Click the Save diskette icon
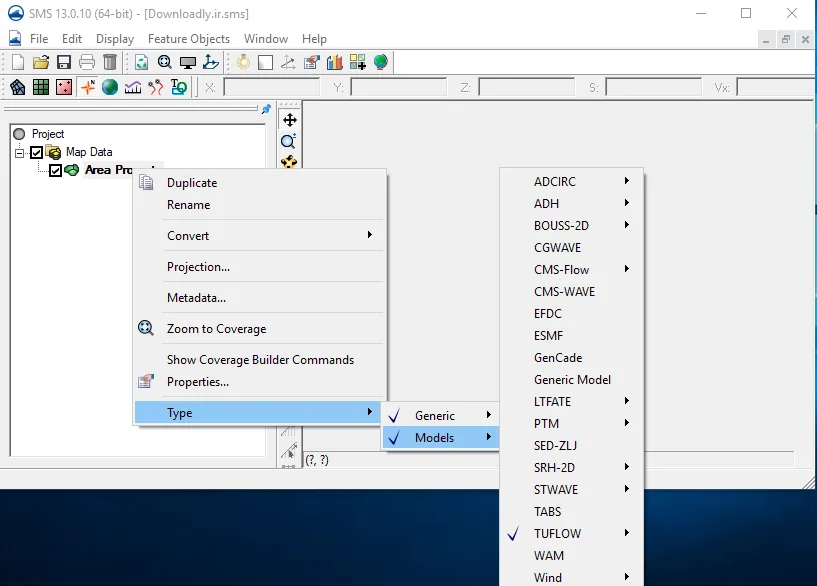 tap(64, 62)
